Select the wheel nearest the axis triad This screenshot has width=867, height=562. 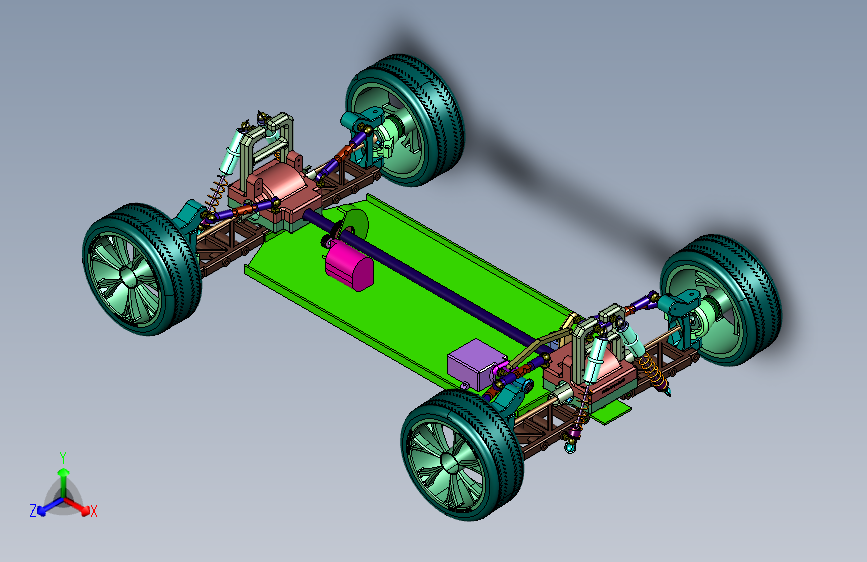point(142,269)
